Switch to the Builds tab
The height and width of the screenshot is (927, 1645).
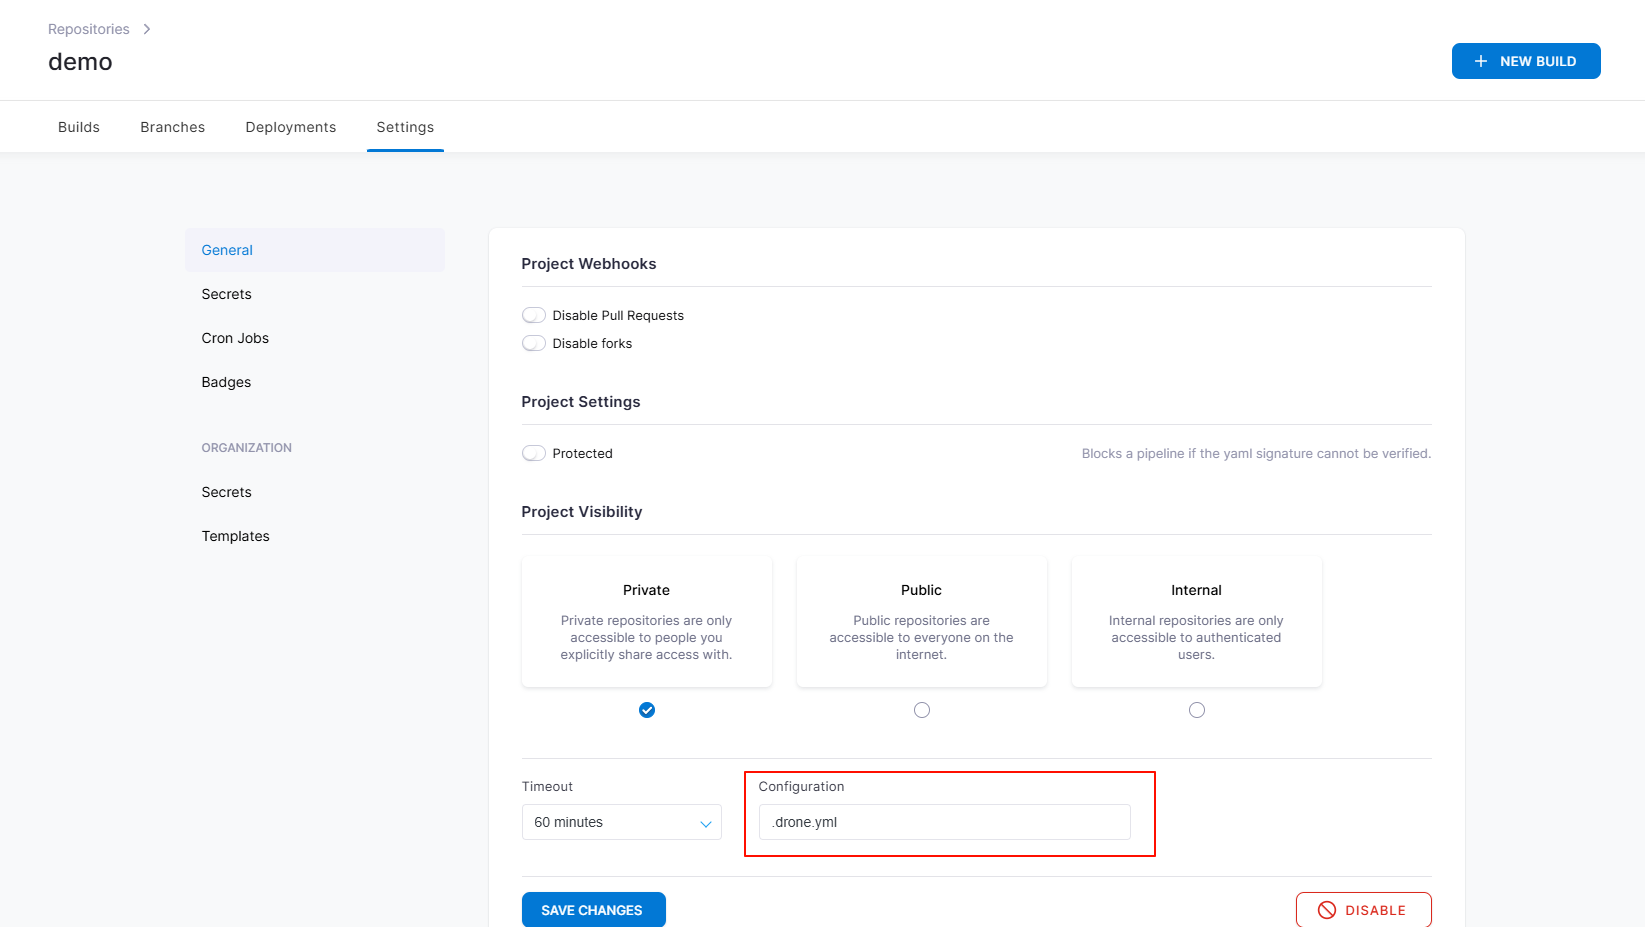[79, 127]
